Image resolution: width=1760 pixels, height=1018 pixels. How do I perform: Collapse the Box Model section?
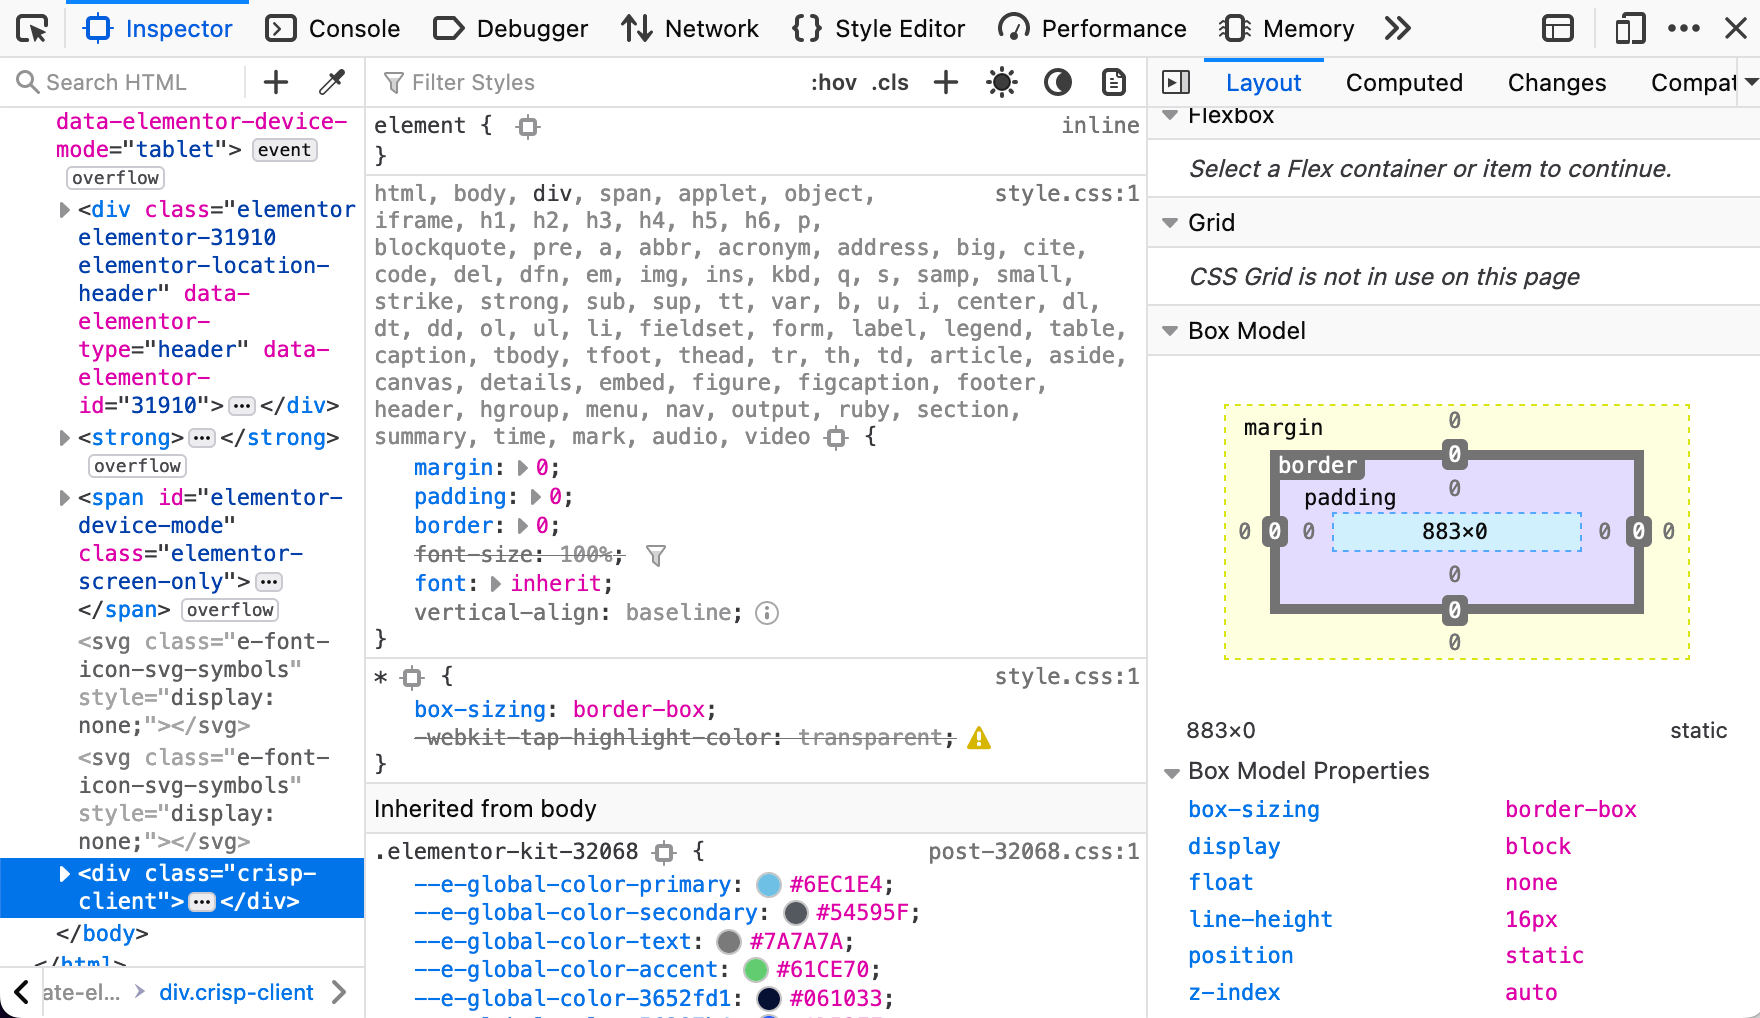1170,331
